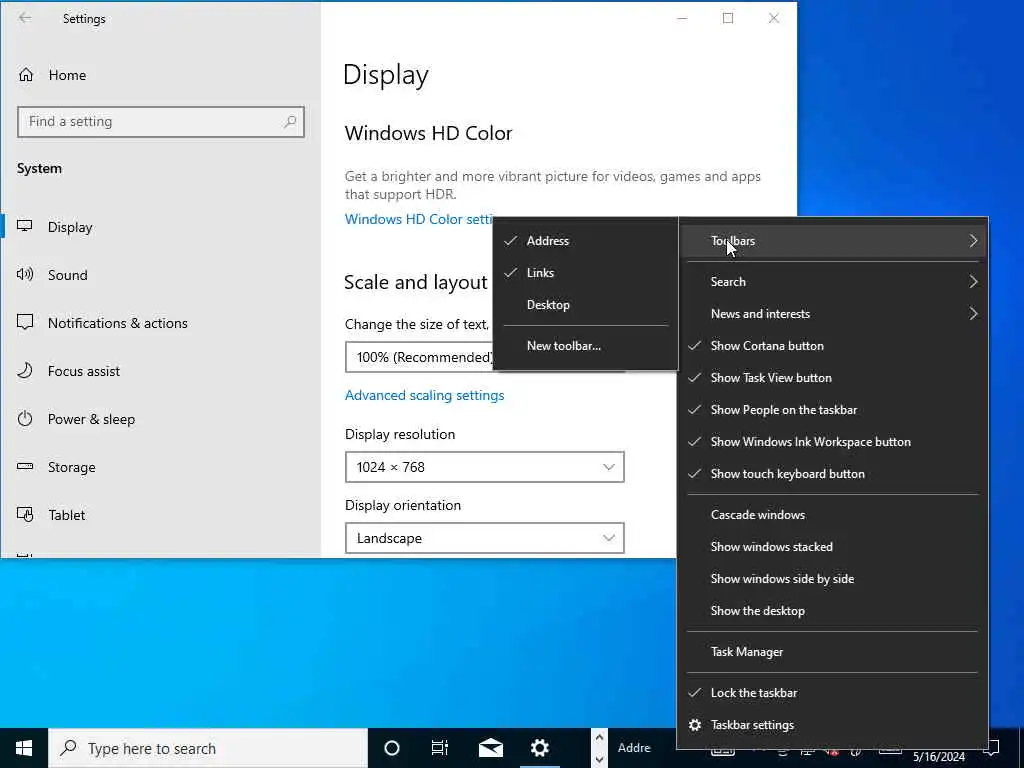Select Show windows side by side
The height and width of the screenshot is (768, 1024).
[x=833, y=579]
